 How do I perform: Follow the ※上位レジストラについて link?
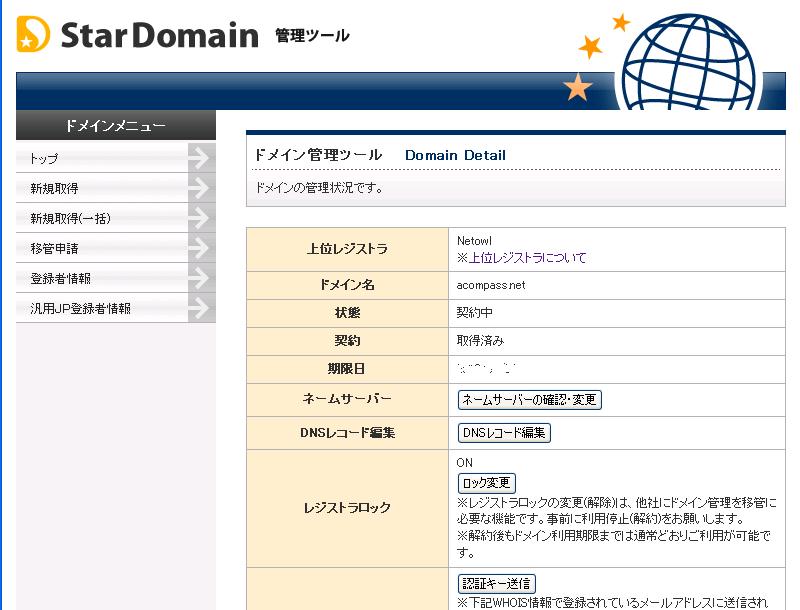pos(522,257)
